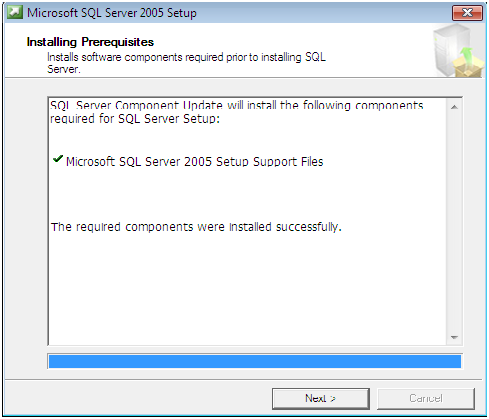This screenshot has width=489, height=419.
Task: Click the Installing Prerequisites heading
Action: point(90,42)
